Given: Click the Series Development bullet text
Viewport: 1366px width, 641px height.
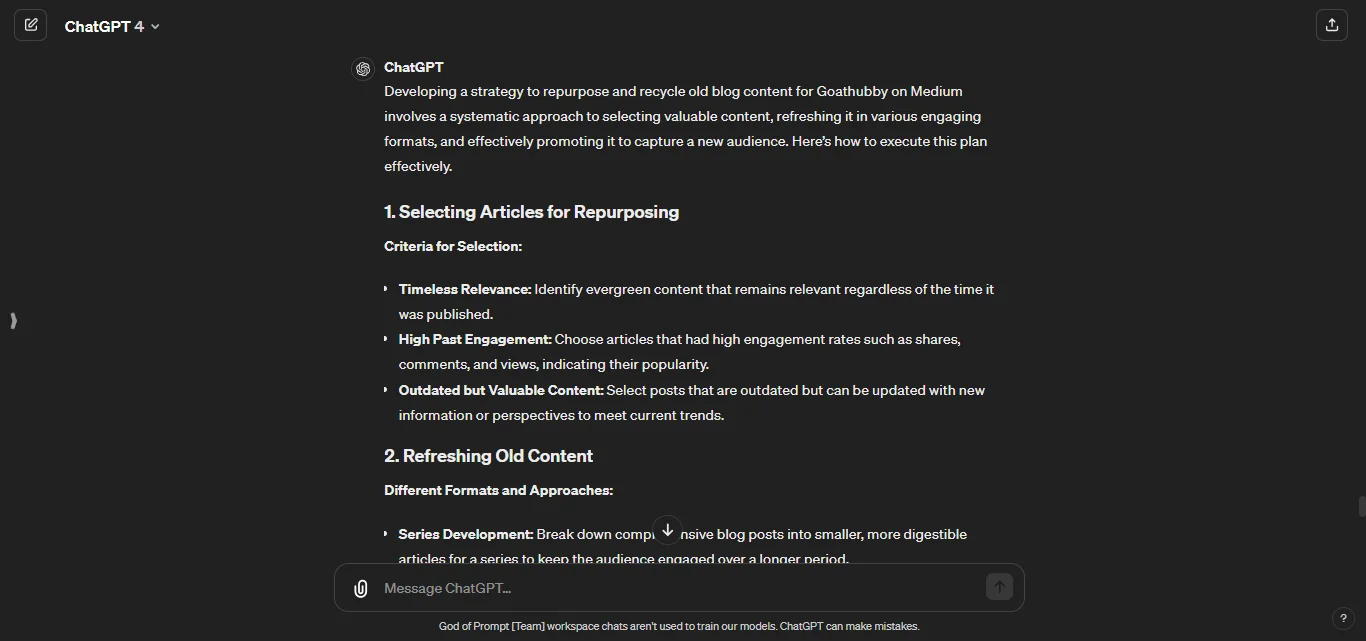Looking at the screenshot, I should point(464,534).
